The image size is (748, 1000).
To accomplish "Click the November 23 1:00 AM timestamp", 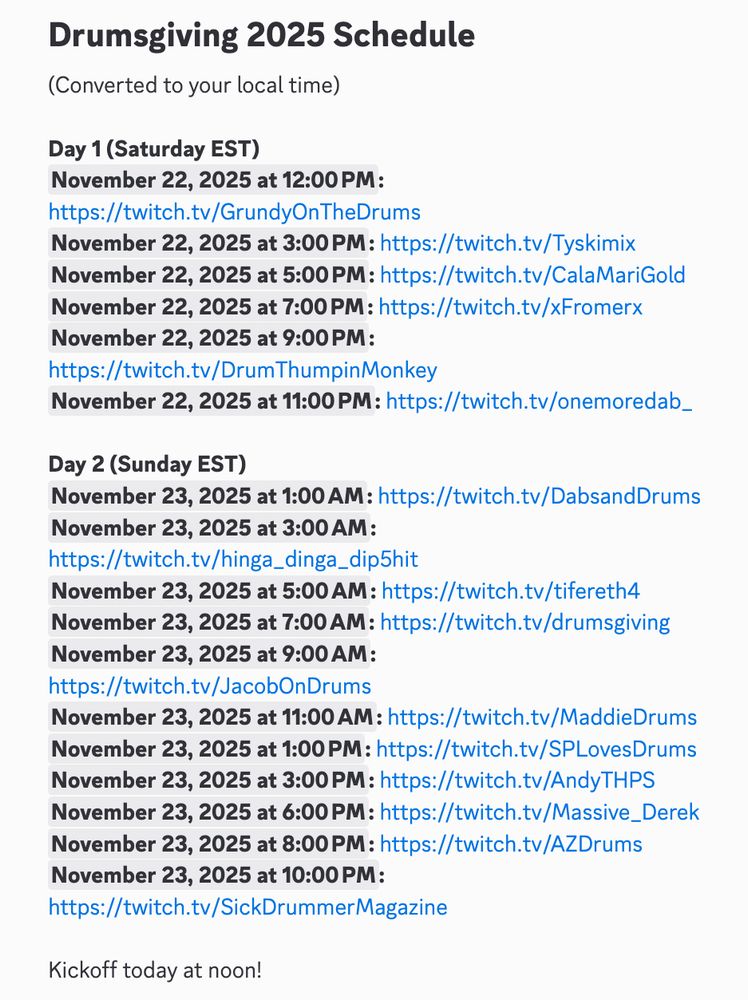I will [x=210, y=496].
